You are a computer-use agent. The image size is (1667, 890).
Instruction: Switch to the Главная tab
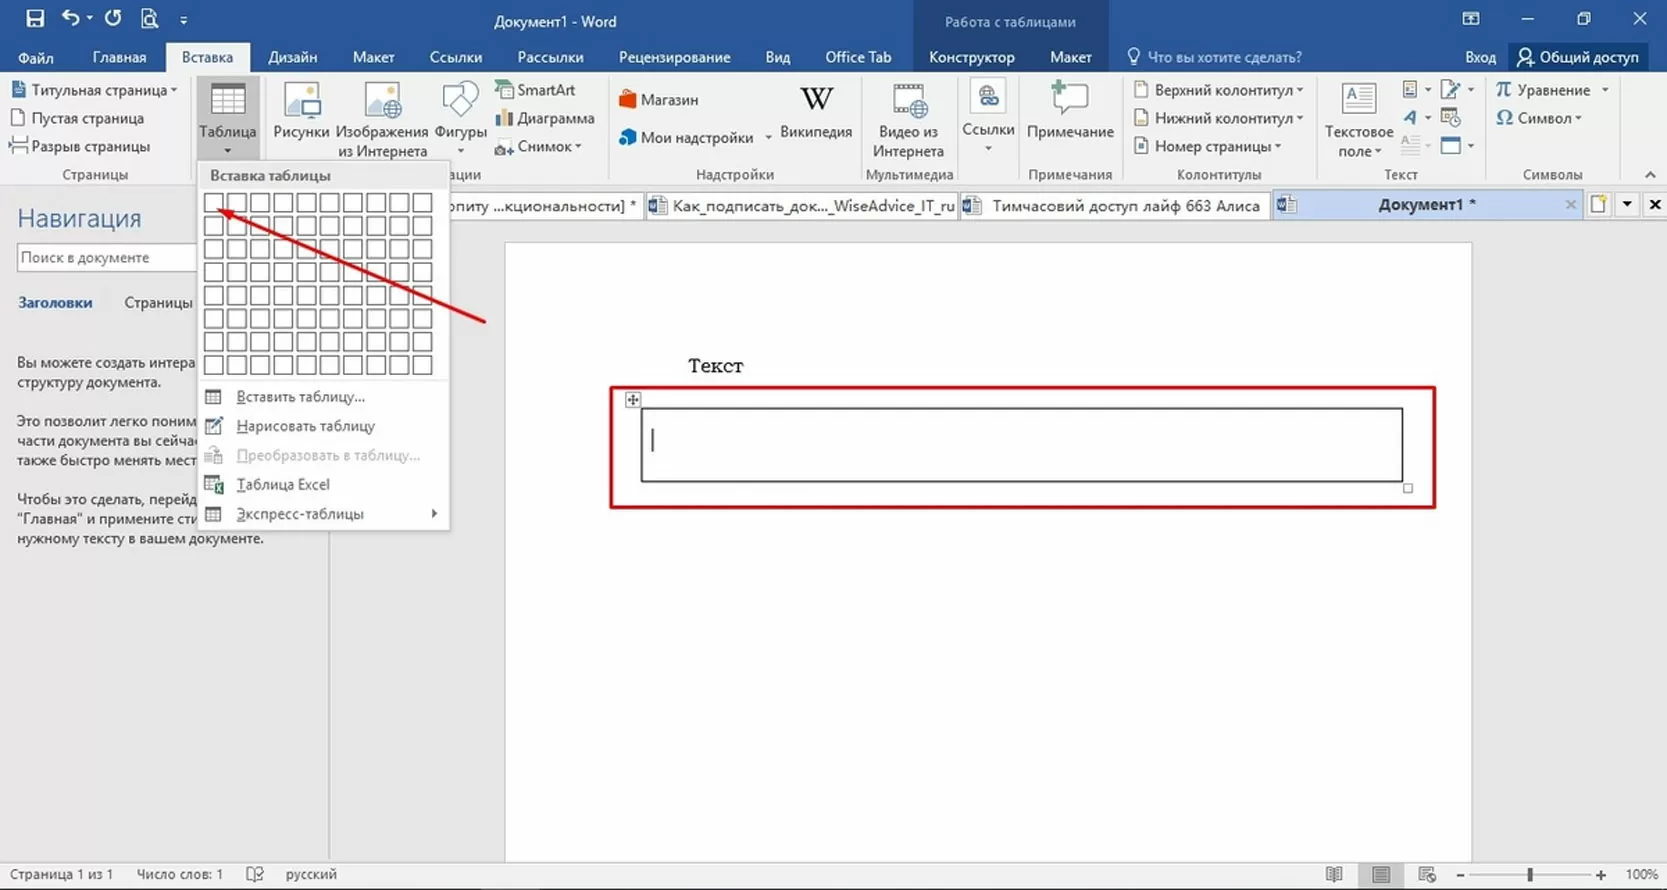[x=119, y=57]
